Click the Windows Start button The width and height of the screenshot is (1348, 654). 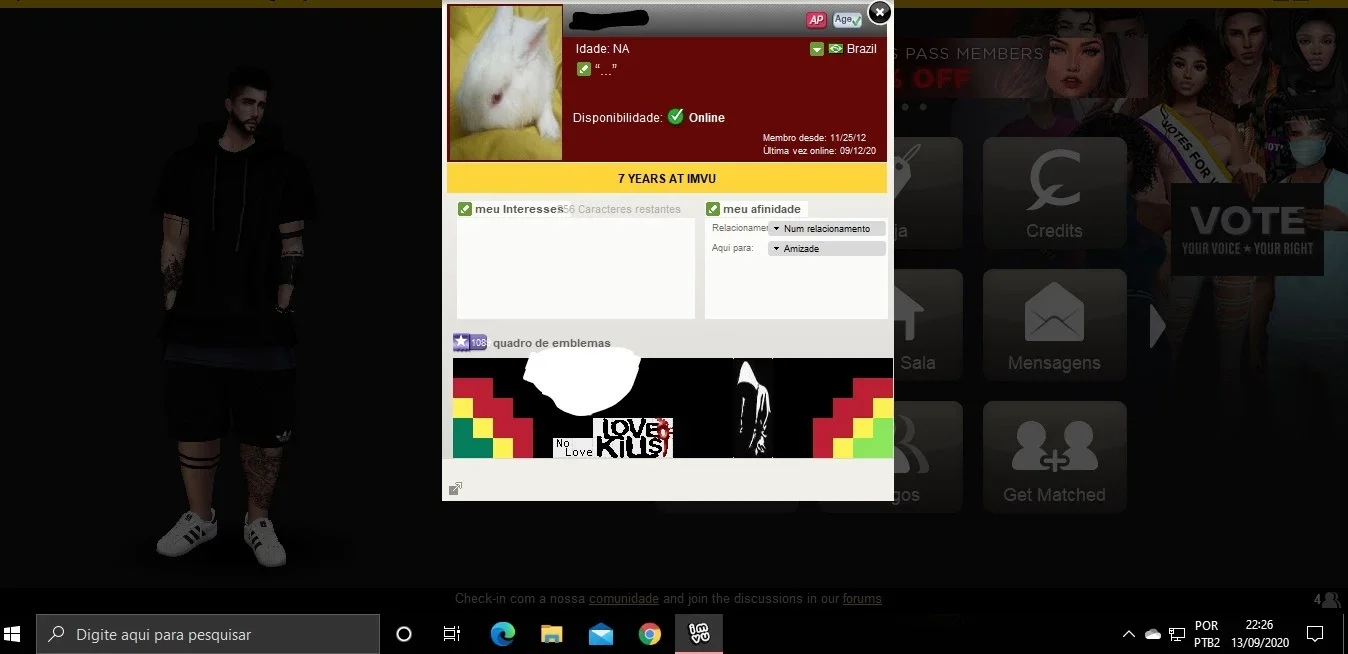[x=13, y=634]
